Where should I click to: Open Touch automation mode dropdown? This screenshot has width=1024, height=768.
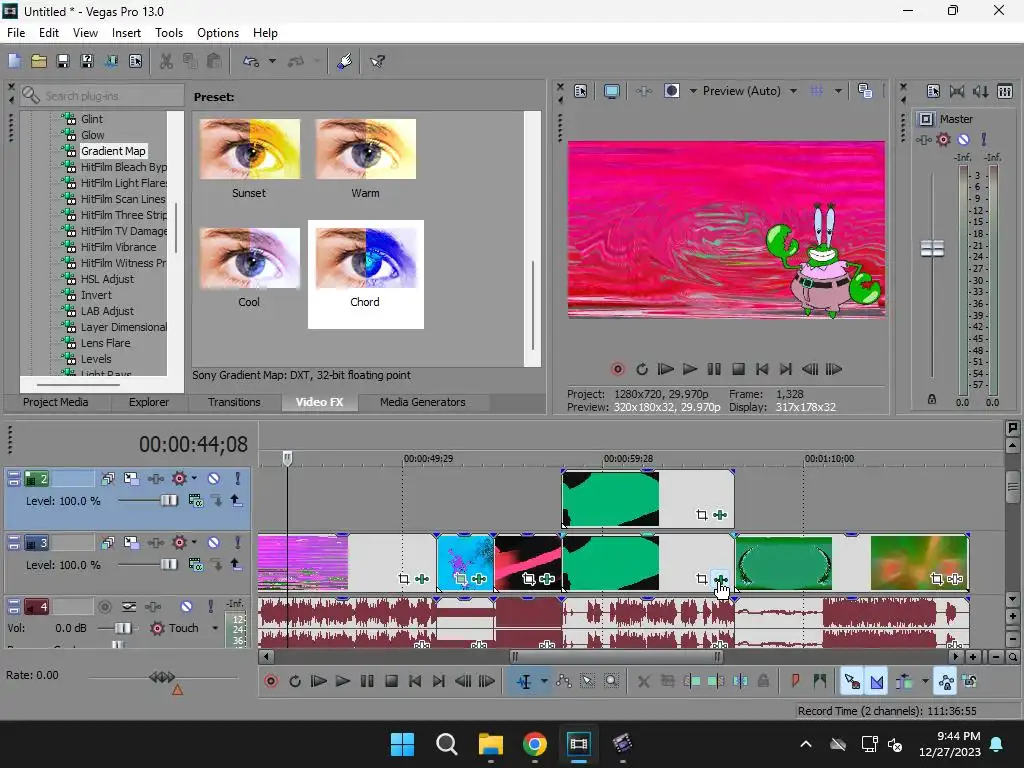coord(214,628)
